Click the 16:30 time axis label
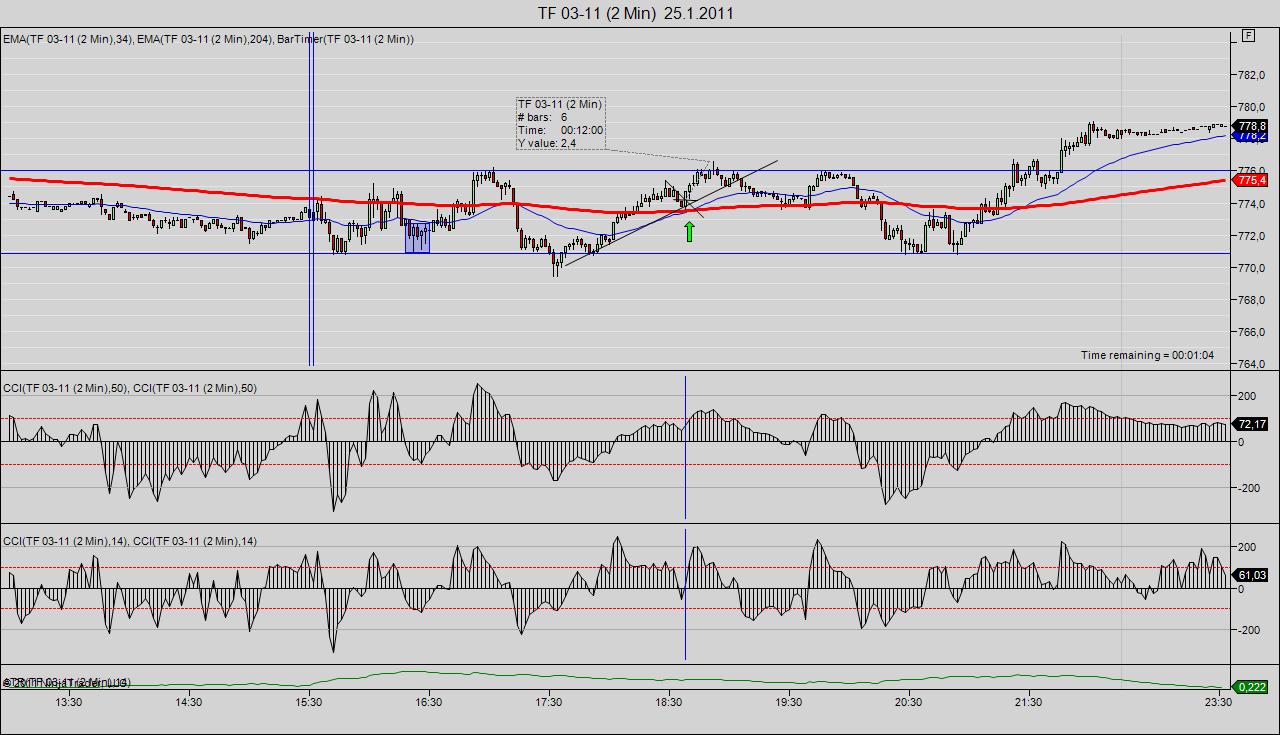Viewport: 1280px width, 735px height. (428, 703)
